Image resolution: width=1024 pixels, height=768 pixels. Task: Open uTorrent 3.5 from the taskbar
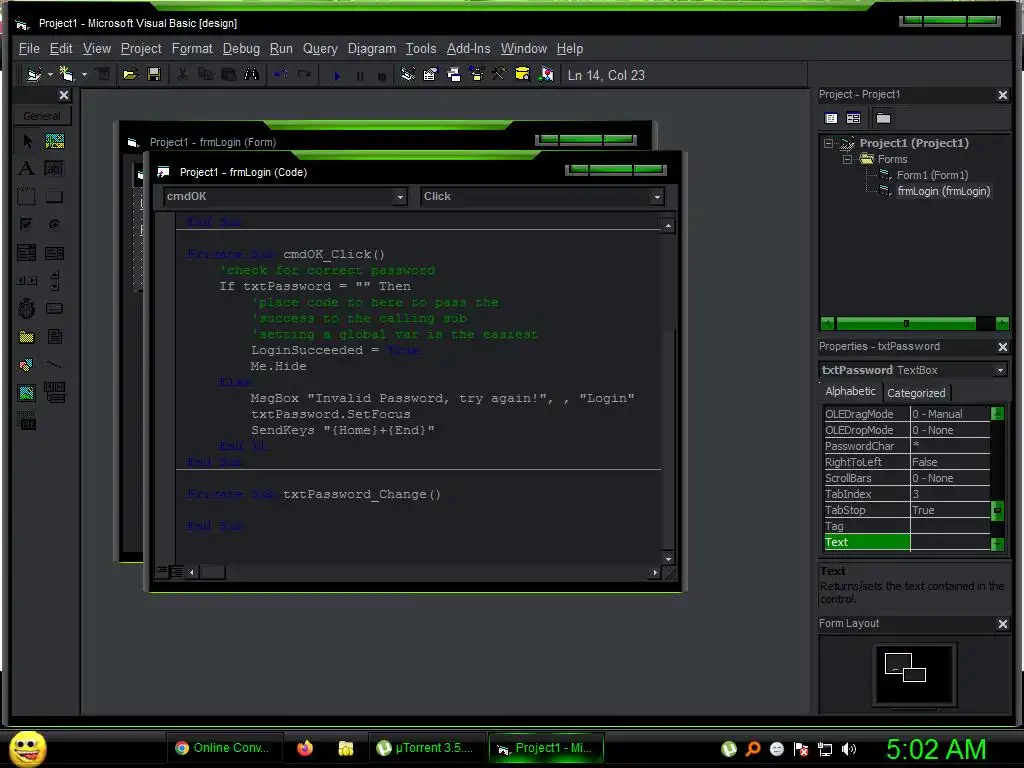(427, 748)
